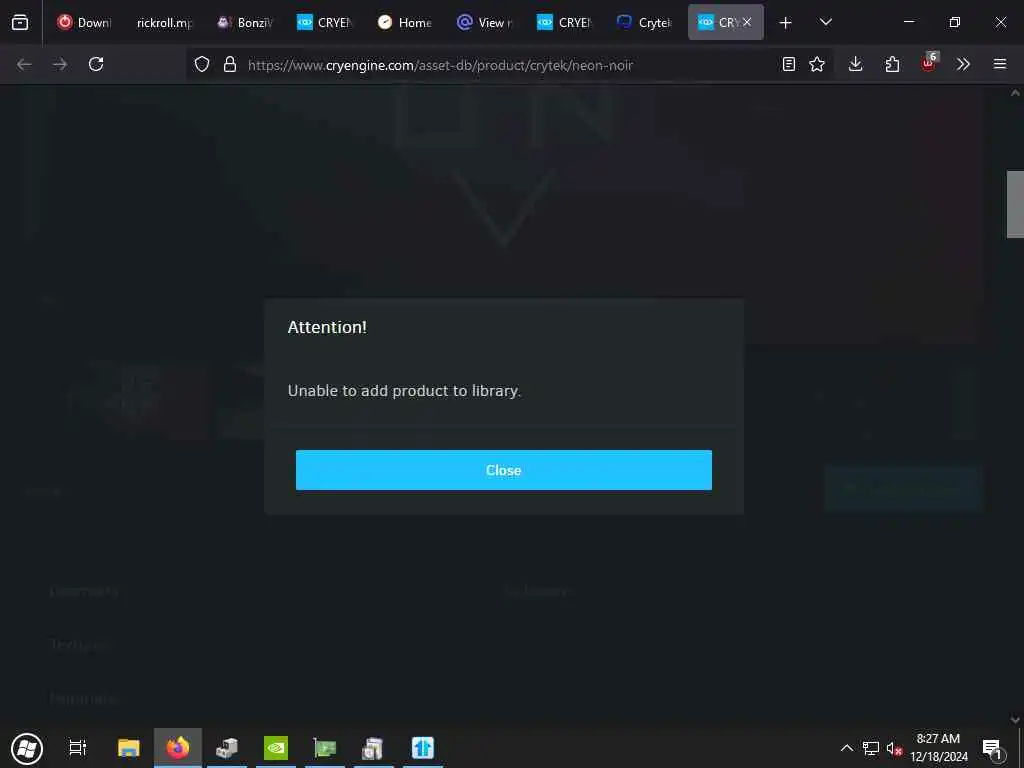Open the circuit board taskbar app
This screenshot has height=768, width=1024.
(x=325, y=748)
